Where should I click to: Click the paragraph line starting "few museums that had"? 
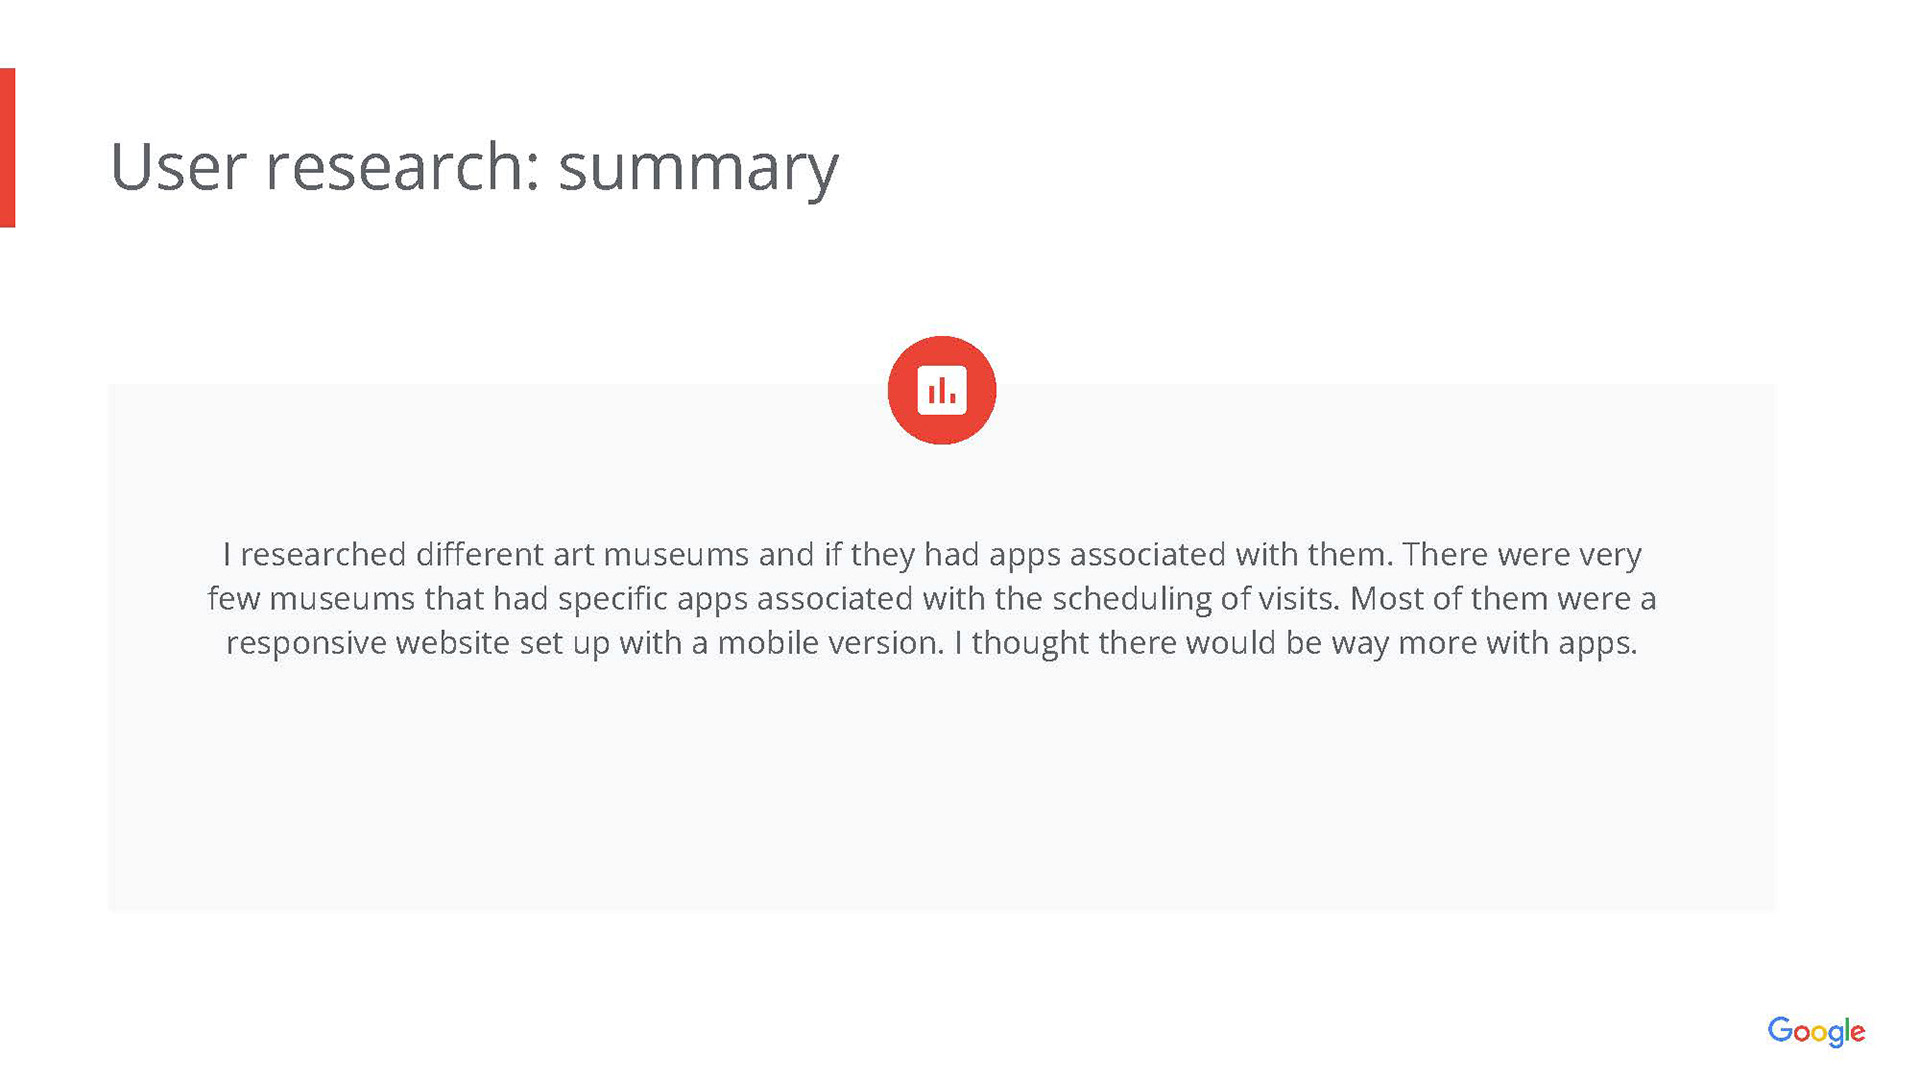931,598
